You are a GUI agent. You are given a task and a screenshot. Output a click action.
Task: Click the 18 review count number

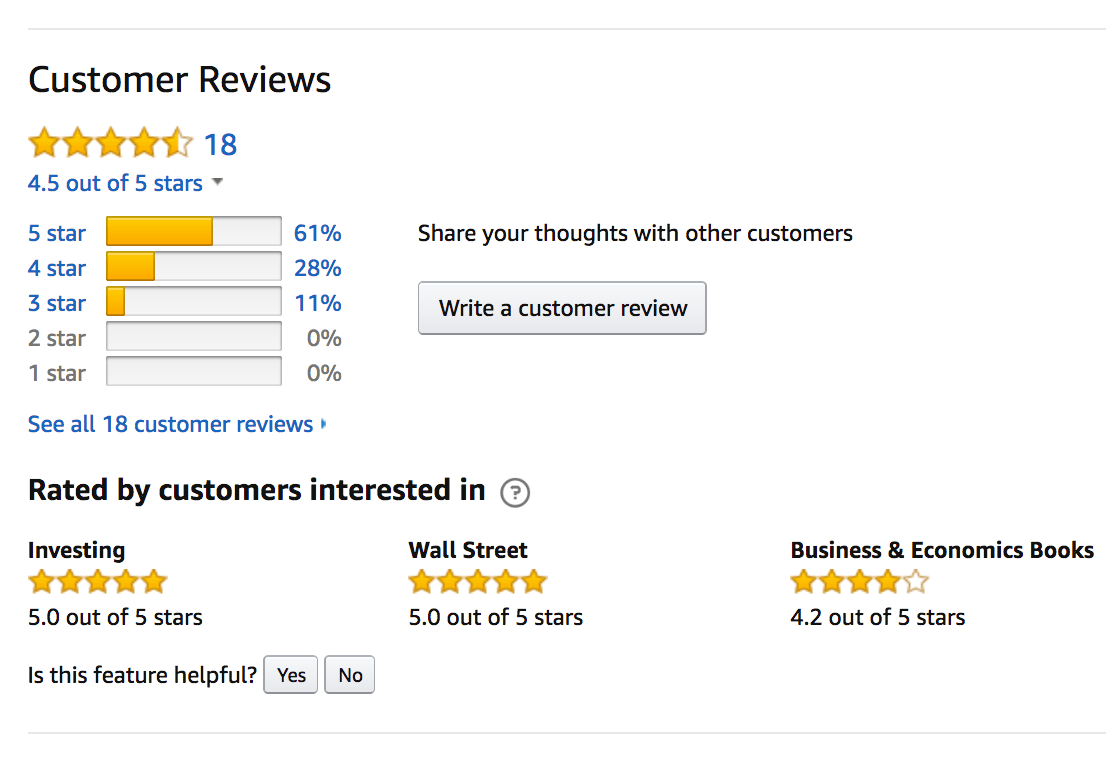coord(220,145)
